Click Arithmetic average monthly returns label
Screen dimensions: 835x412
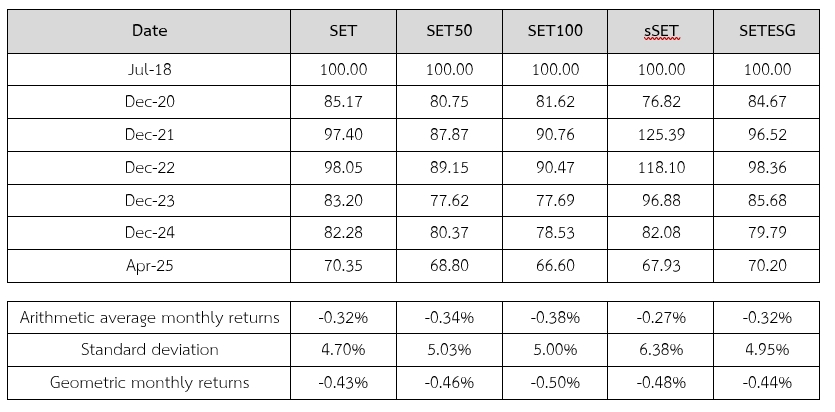tap(149, 318)
